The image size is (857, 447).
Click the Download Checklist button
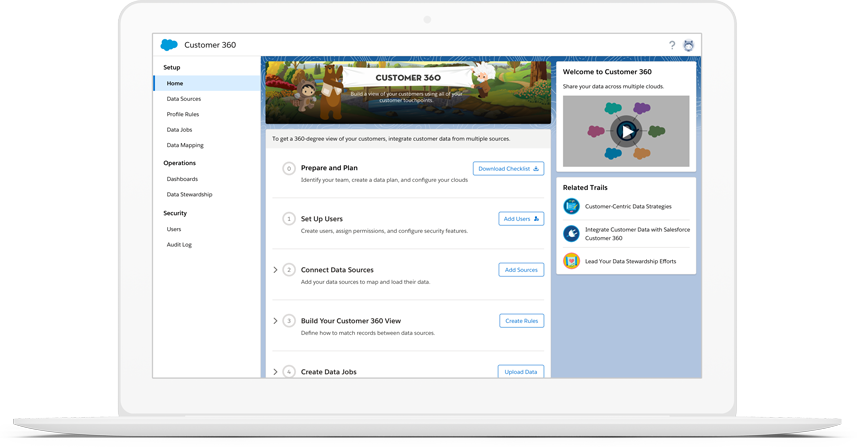(508, 168)
